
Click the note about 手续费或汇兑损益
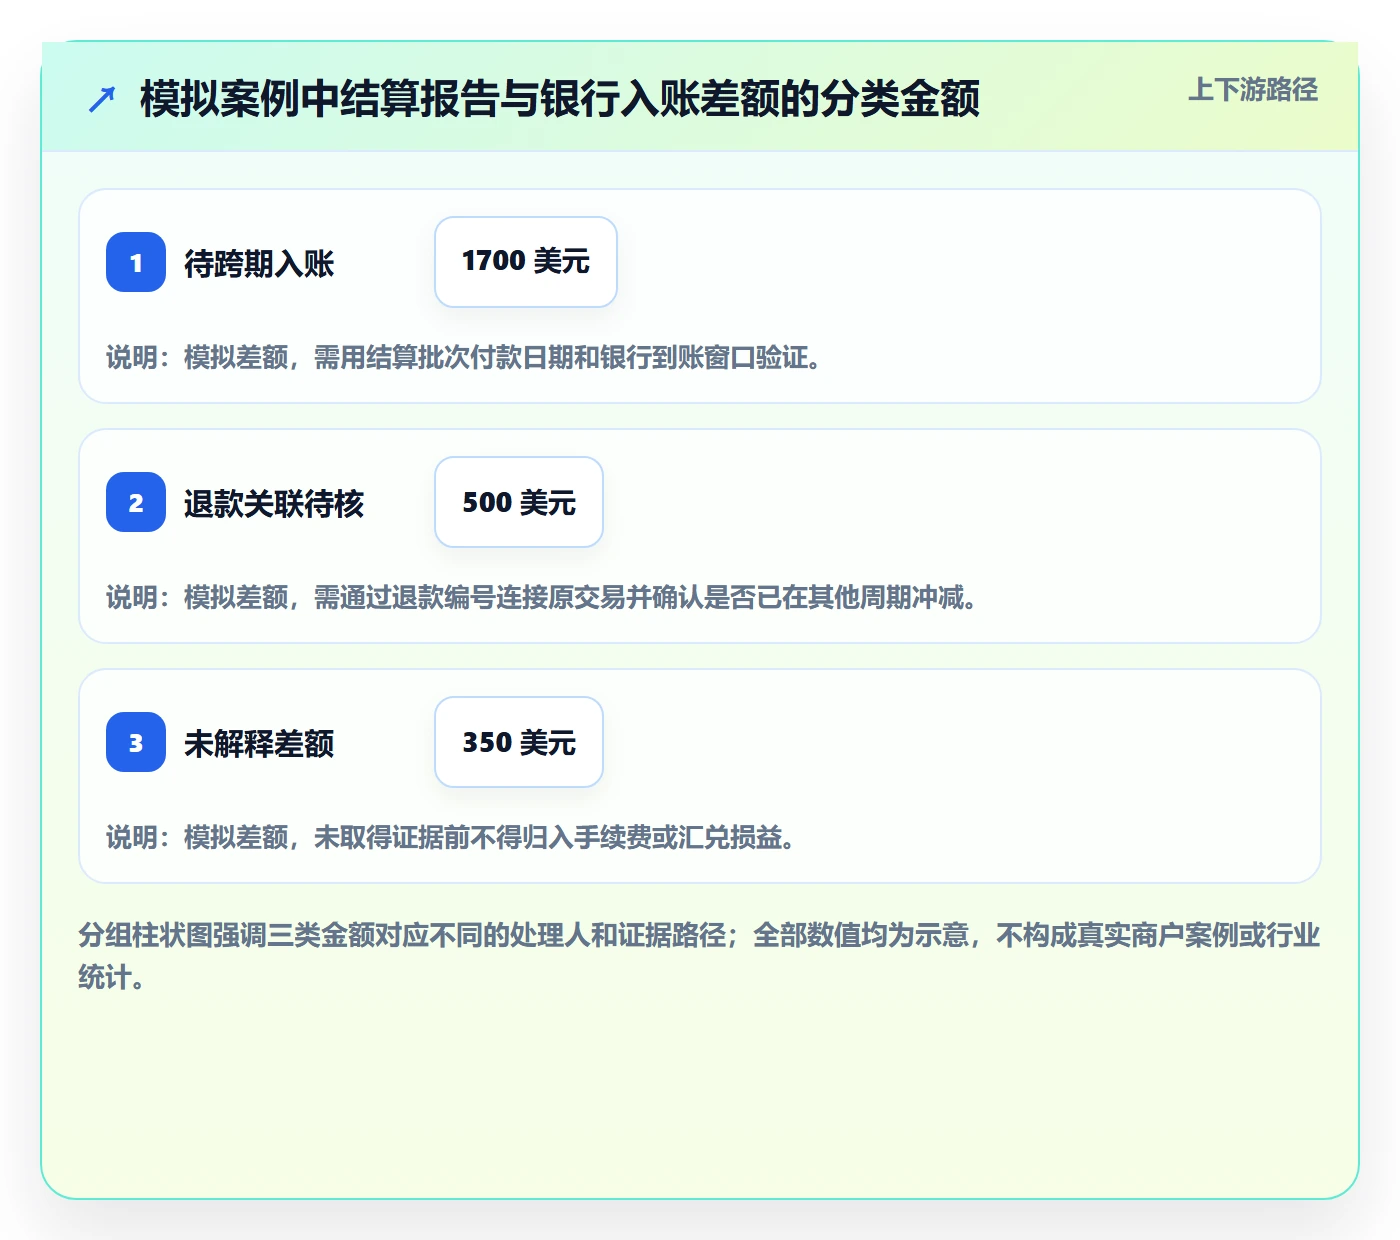click(451, 837)
